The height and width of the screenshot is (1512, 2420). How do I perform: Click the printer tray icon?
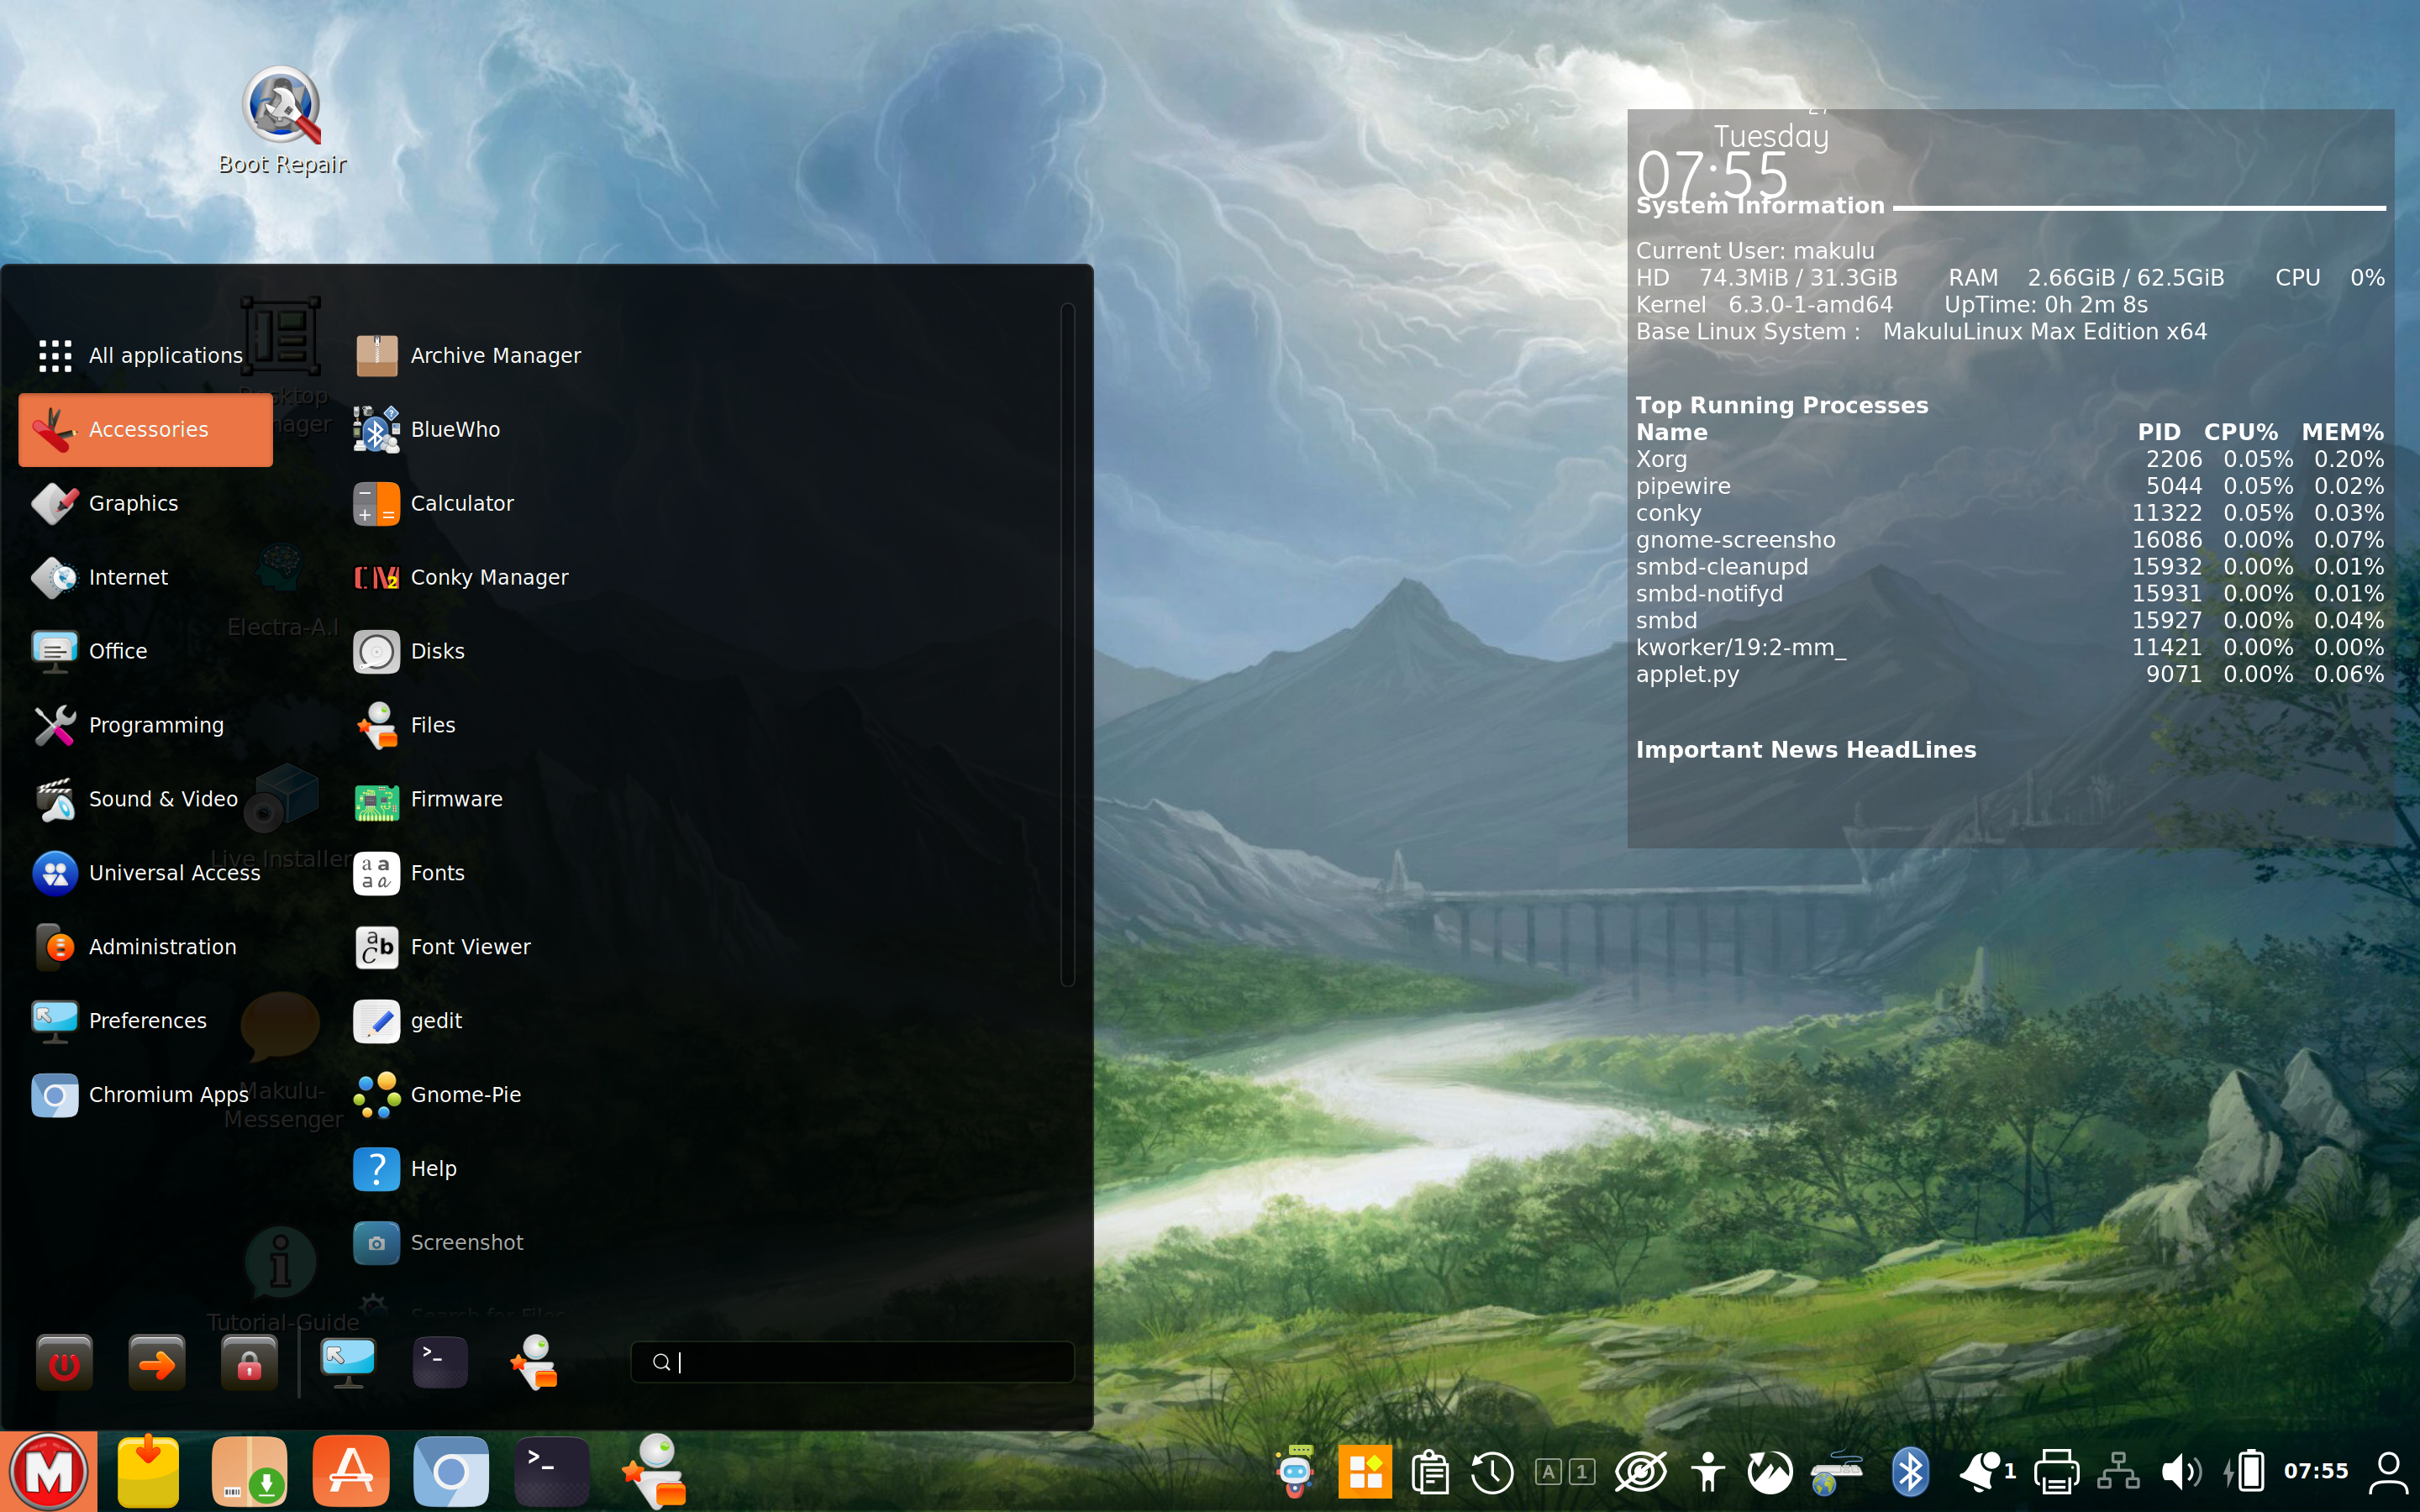click(2056, 1471)
